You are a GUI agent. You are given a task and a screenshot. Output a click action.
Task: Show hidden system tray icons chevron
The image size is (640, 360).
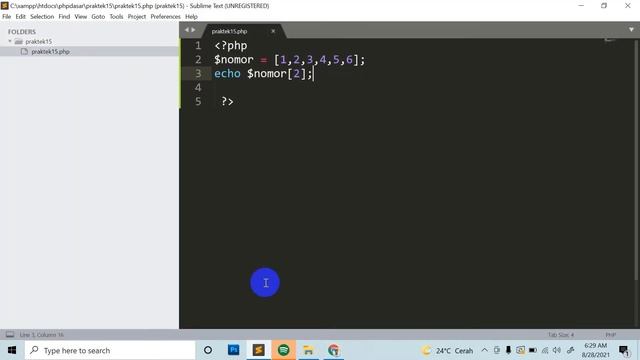[484, 350]
